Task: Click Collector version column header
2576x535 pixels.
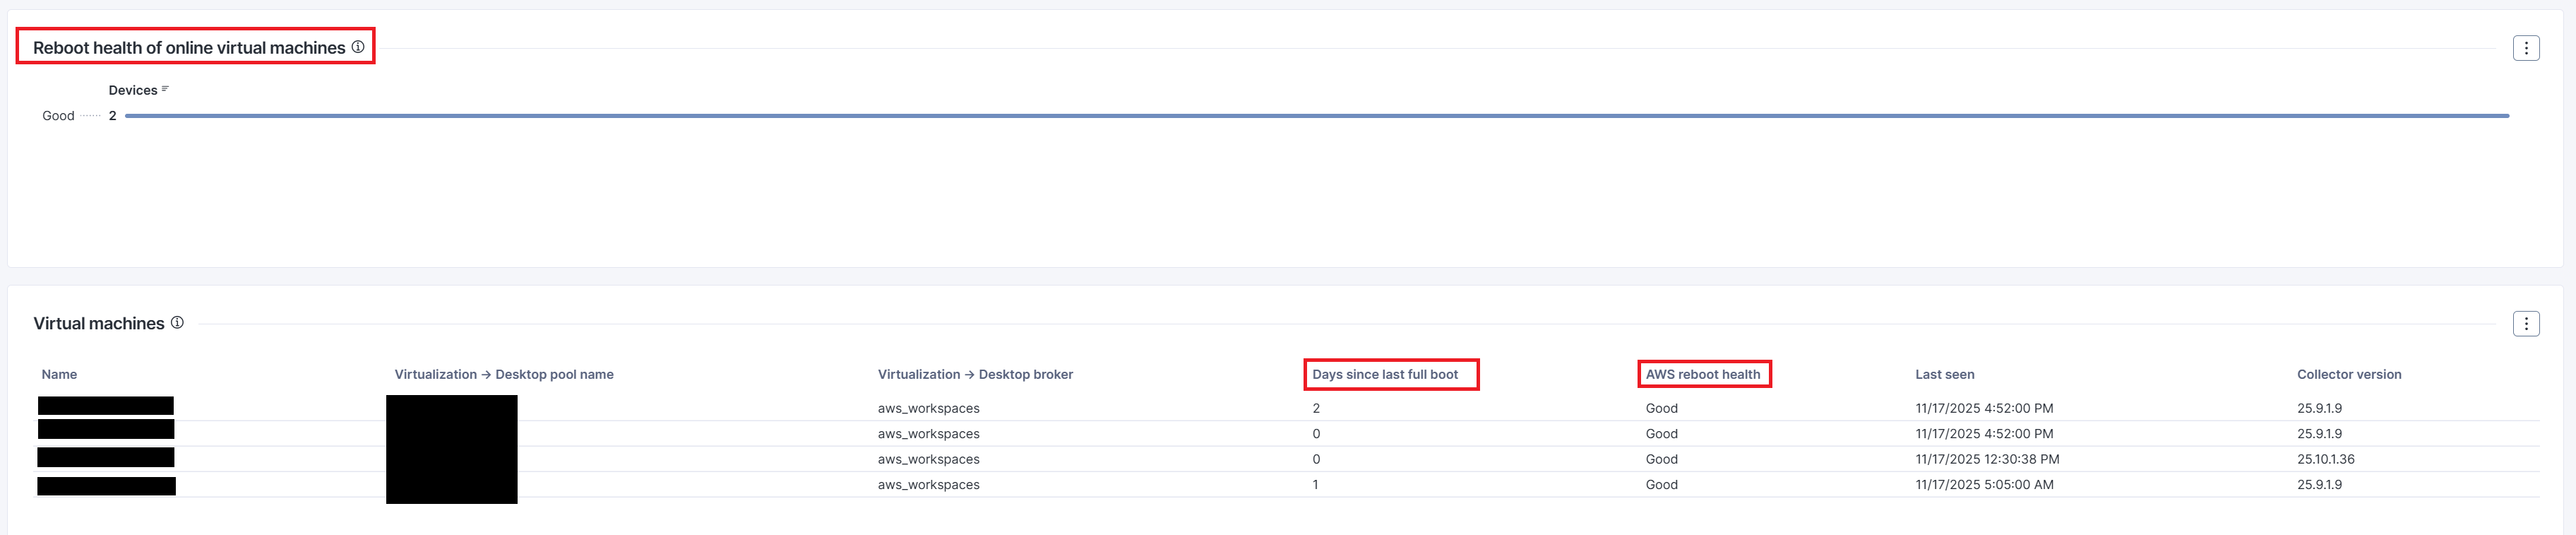Action: 2348,374
